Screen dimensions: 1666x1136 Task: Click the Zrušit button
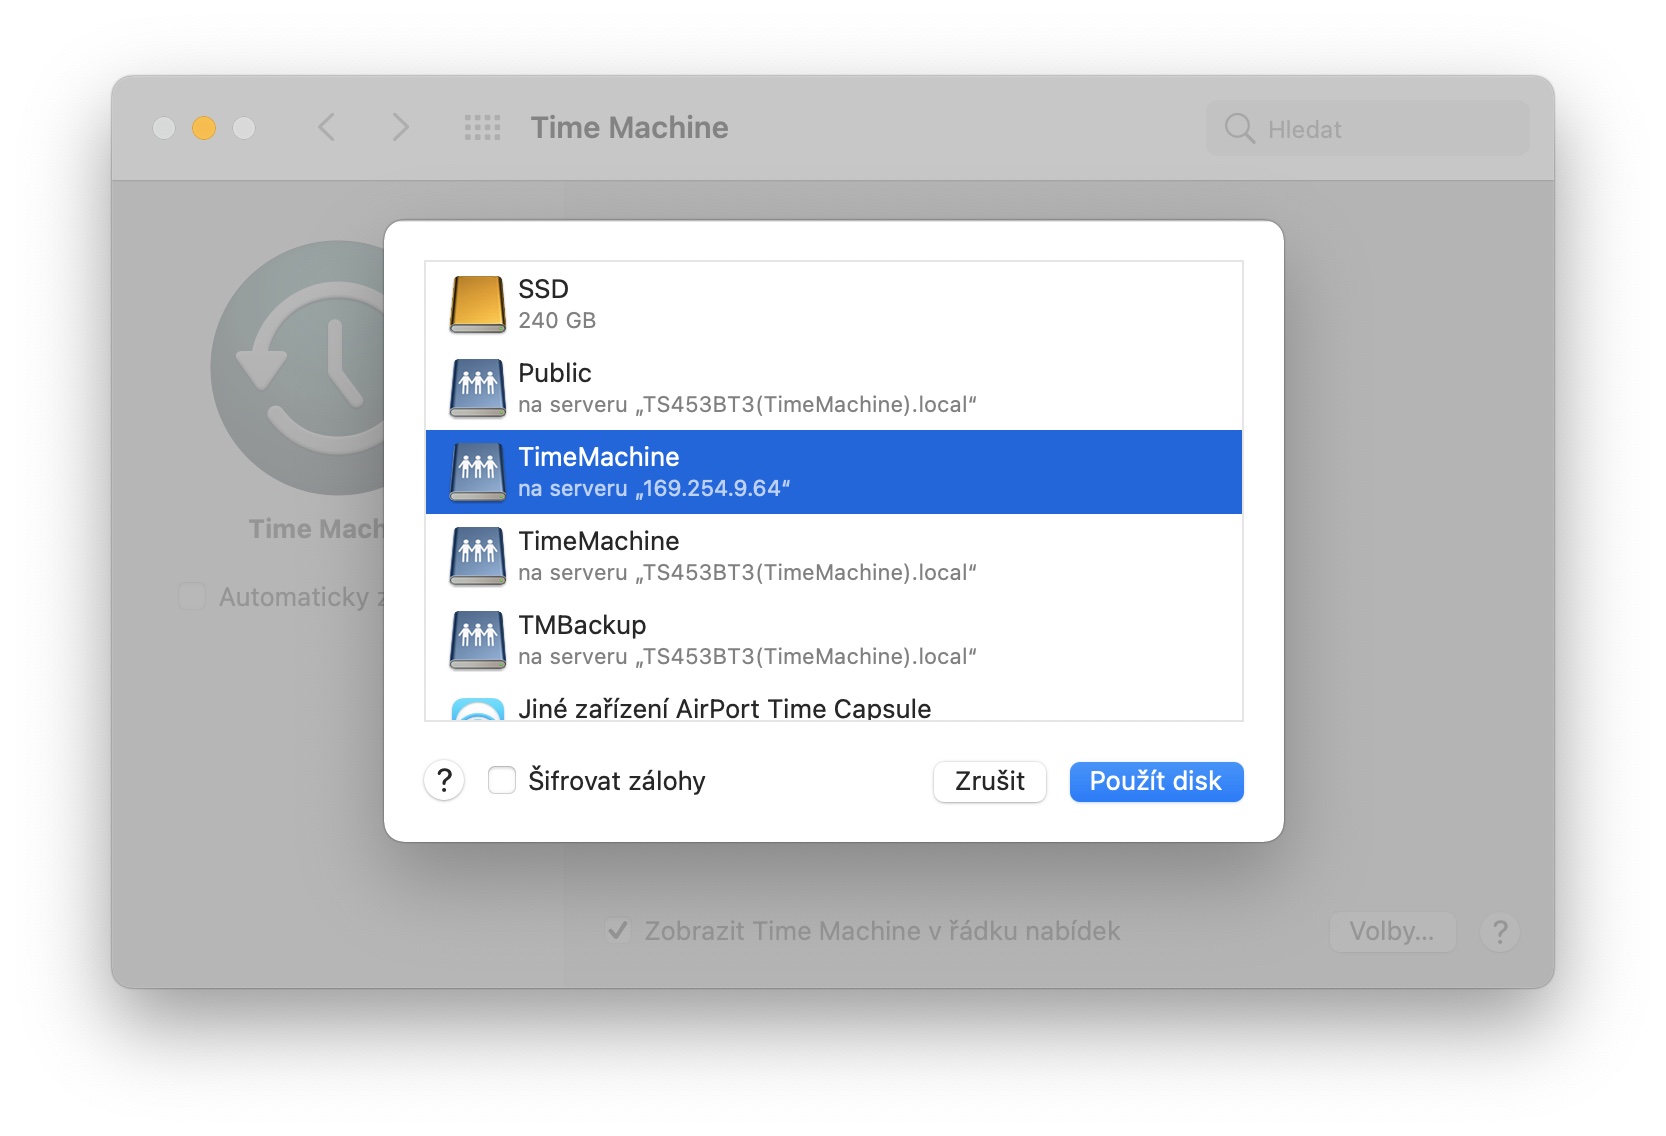click(990, 781)
